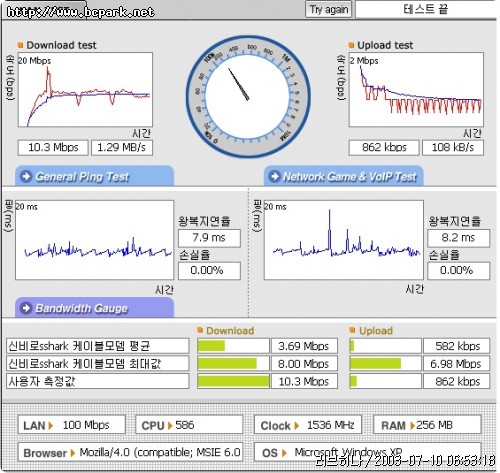The width and height of the screenshot is (500, 473).
Task: Click the 7.9 ms round-trip delay field
Action: coord(209,238)
